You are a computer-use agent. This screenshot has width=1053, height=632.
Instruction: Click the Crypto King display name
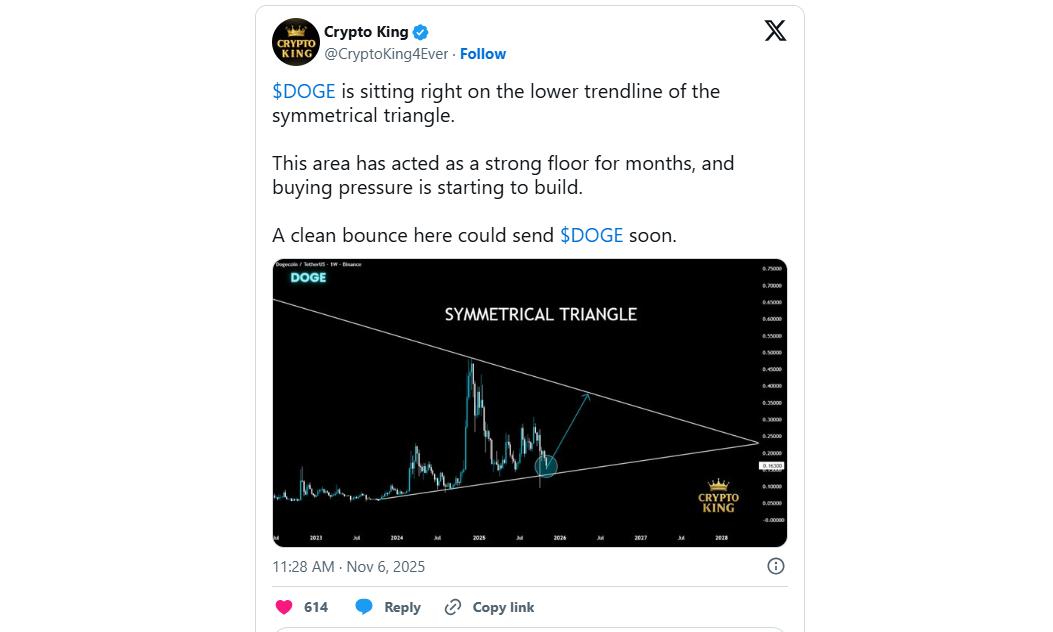pyautogui.click(x=366, y=32)
